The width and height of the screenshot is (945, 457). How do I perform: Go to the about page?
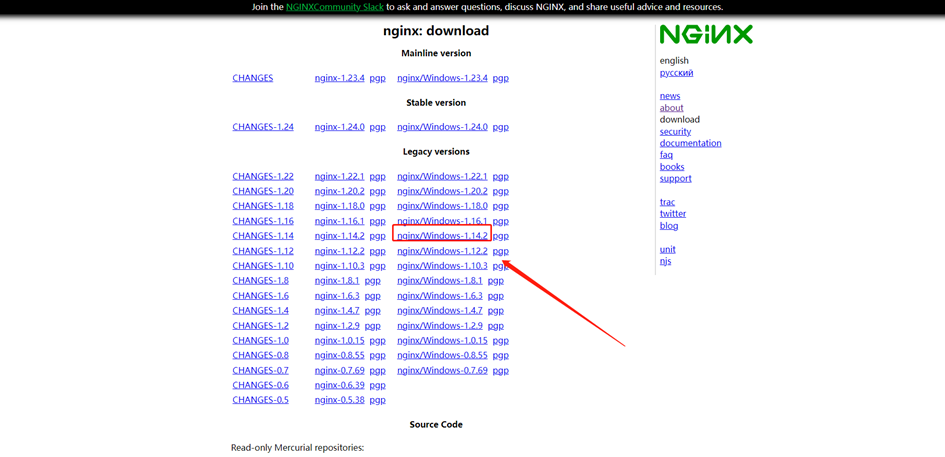[671, 108]
